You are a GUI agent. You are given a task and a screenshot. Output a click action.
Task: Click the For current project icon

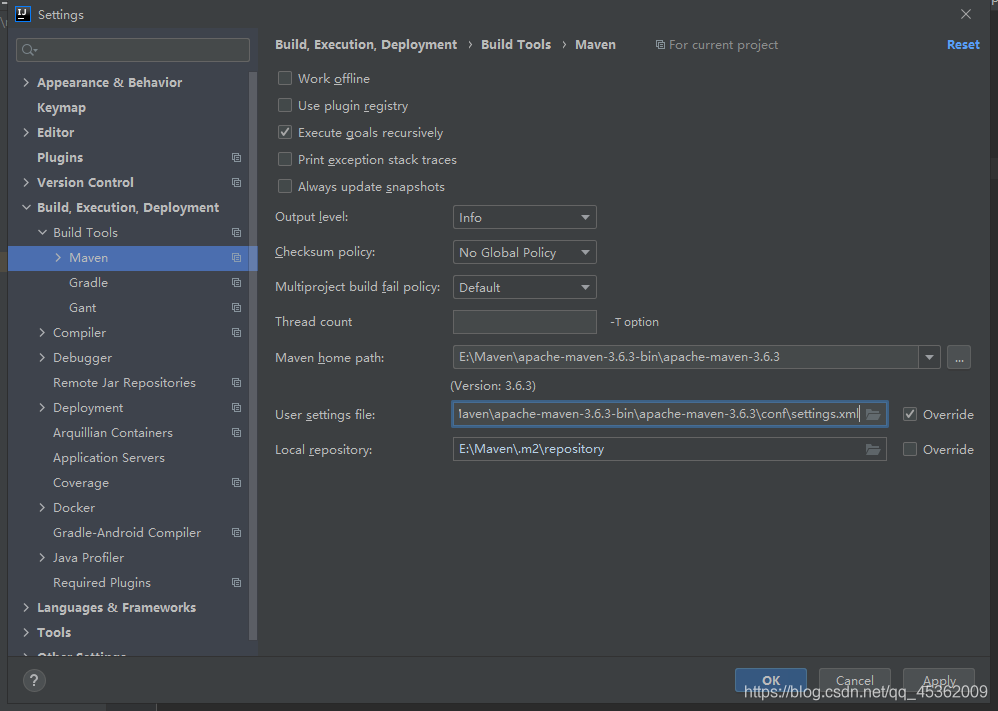(x=660, y=45)
